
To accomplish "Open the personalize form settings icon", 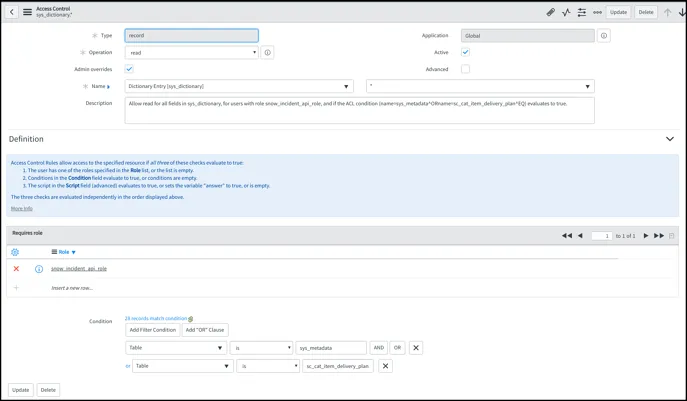I will point(581,12).
